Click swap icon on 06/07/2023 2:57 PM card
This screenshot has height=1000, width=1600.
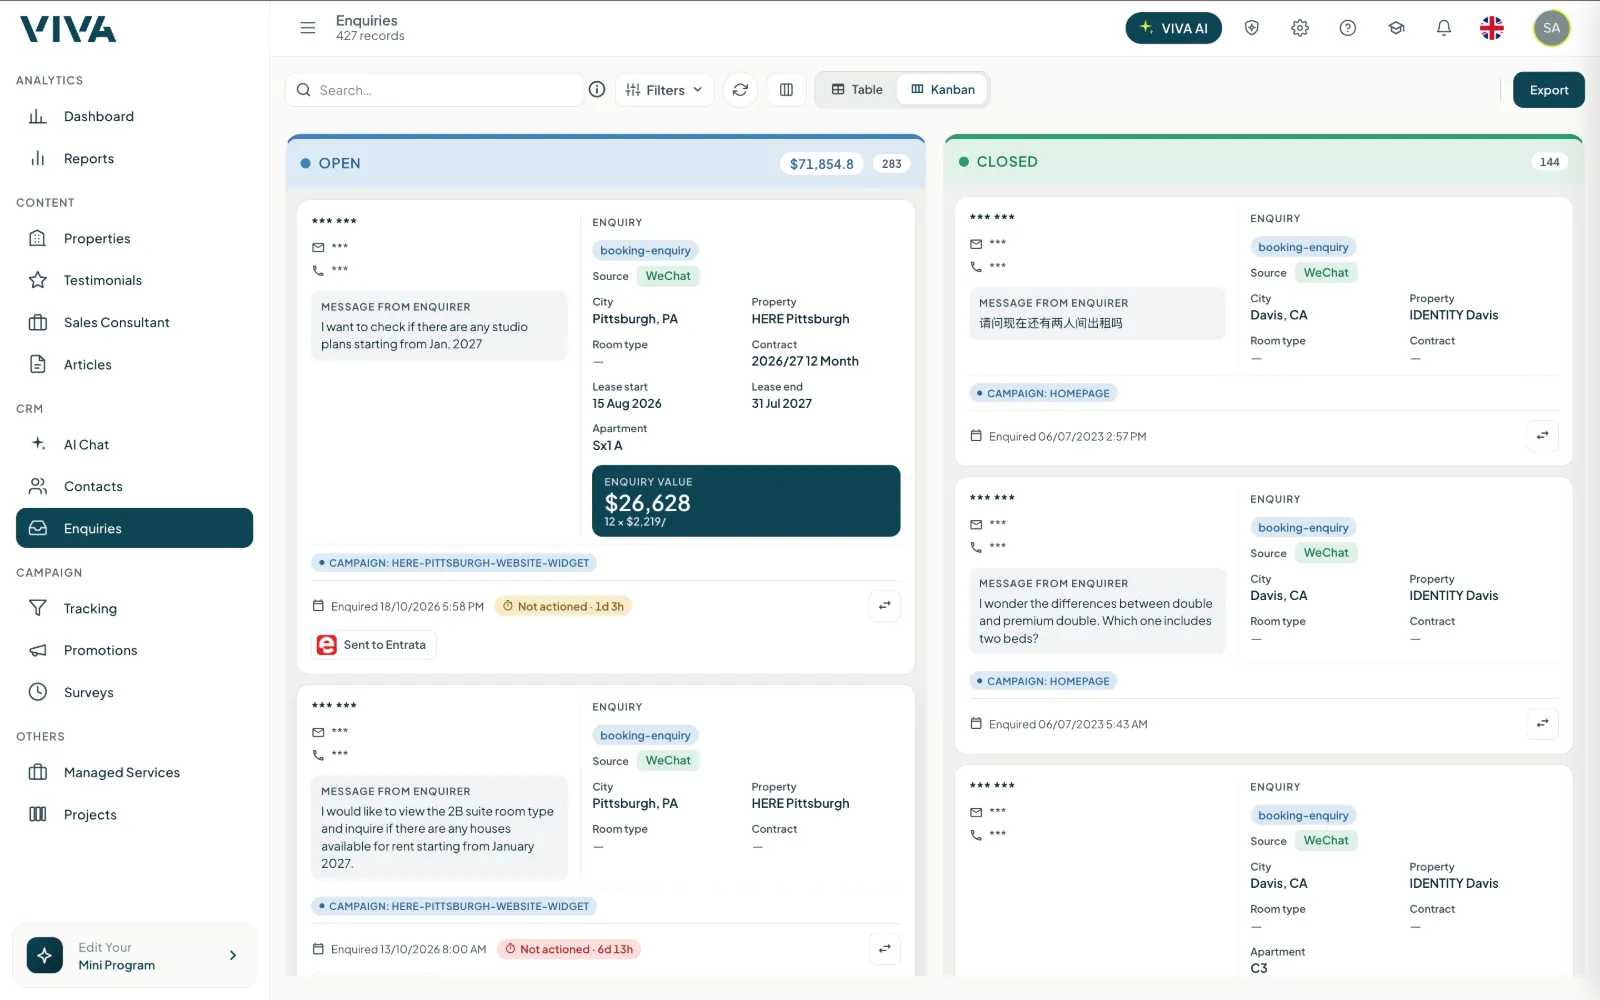pos(1543,436)
